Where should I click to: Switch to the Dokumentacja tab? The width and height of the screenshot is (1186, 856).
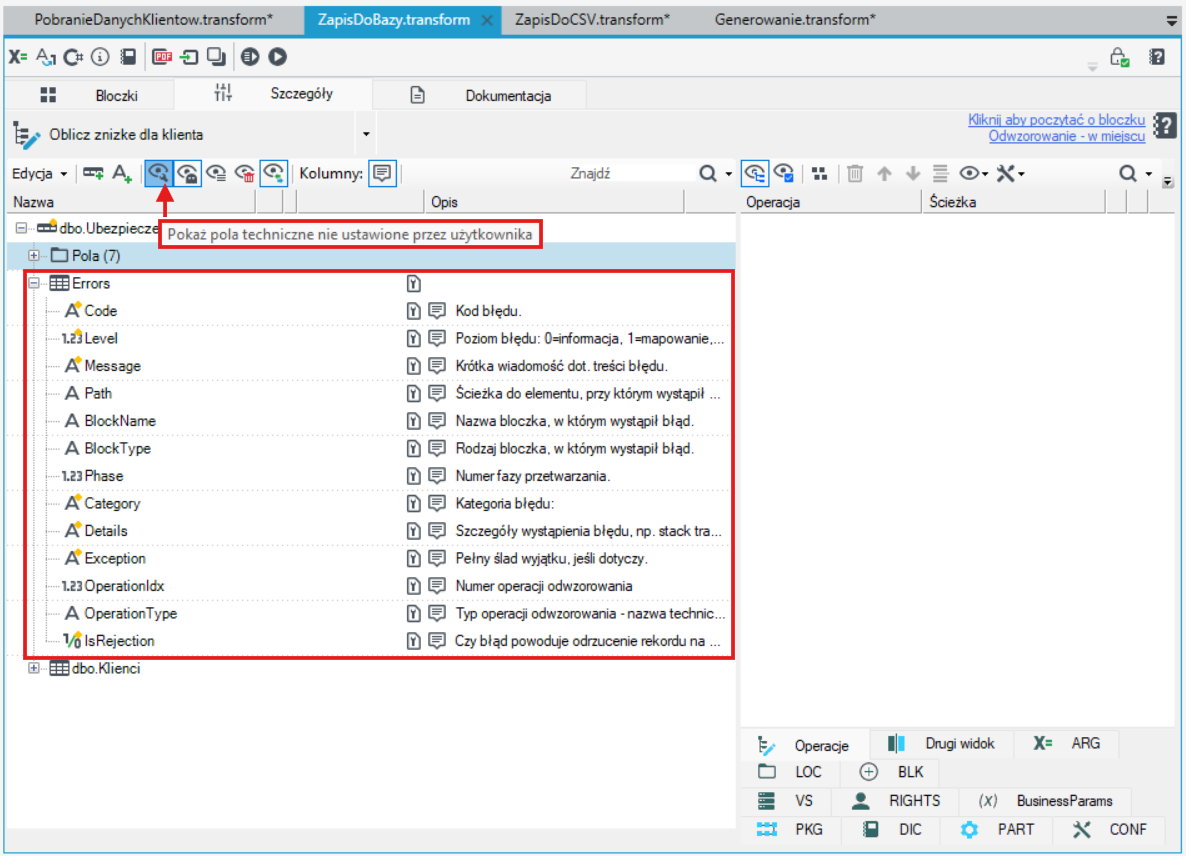[480, 95]
